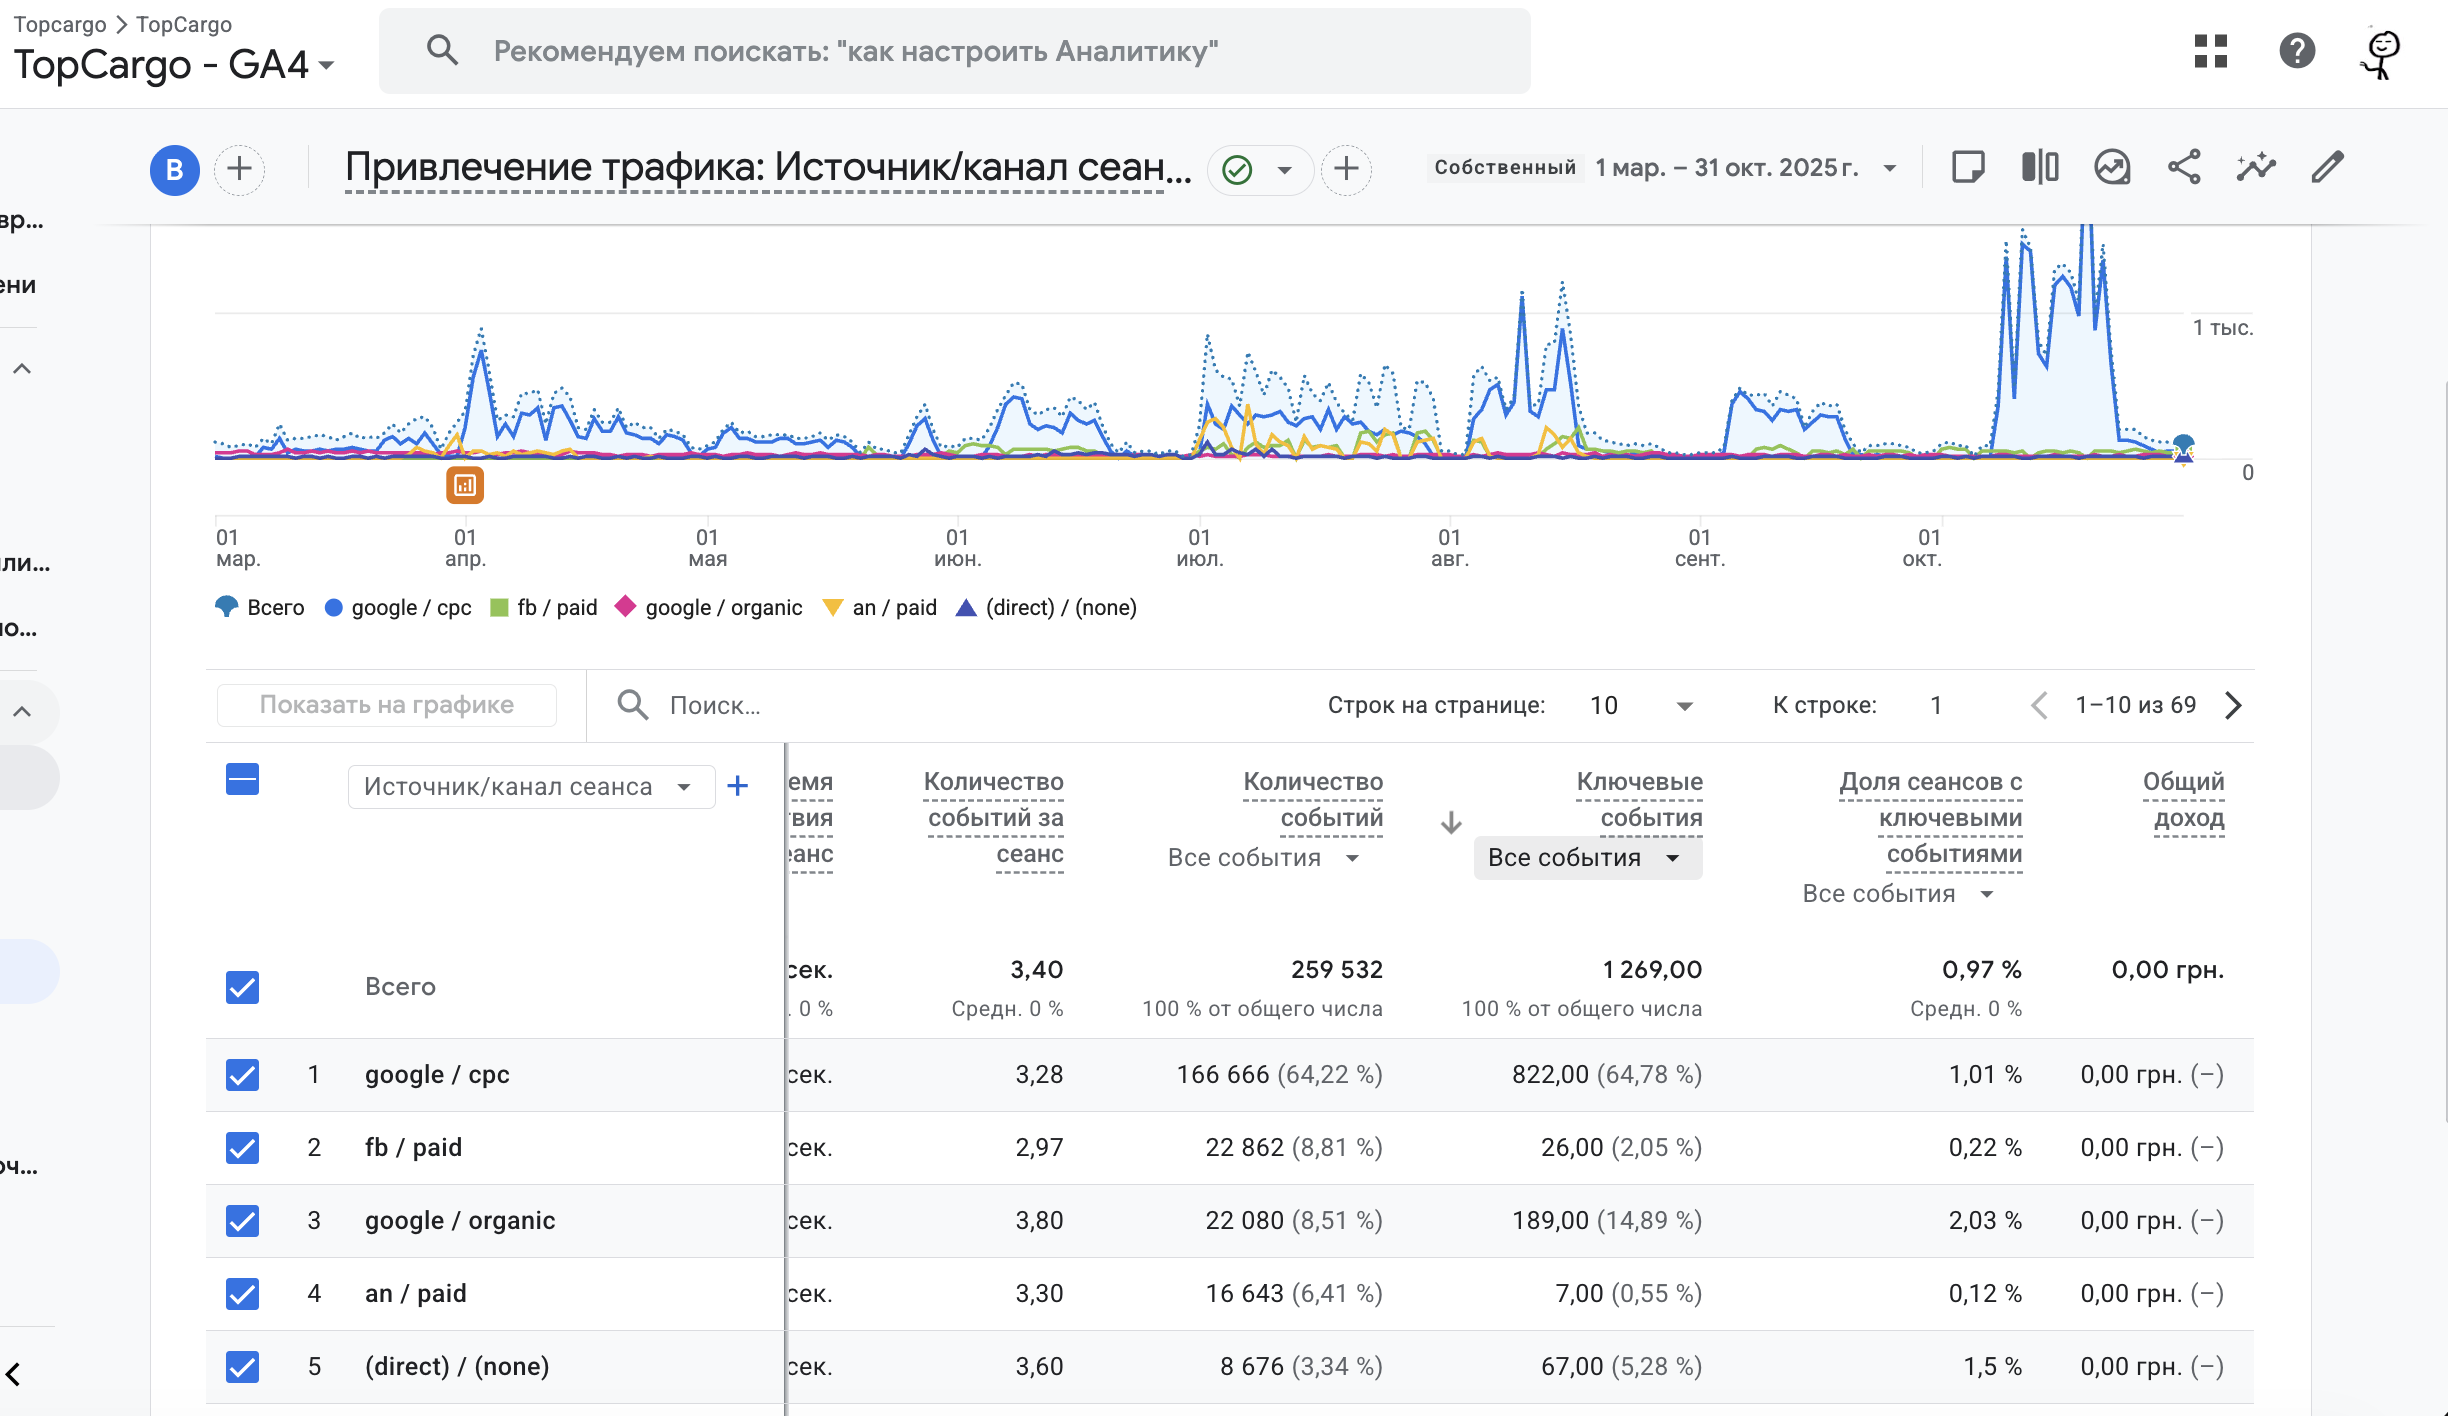Viewport: 2448px width, 1416px height.
Task: Uncheck the an / paid row checkbox
Action: tap(242, 1294)
